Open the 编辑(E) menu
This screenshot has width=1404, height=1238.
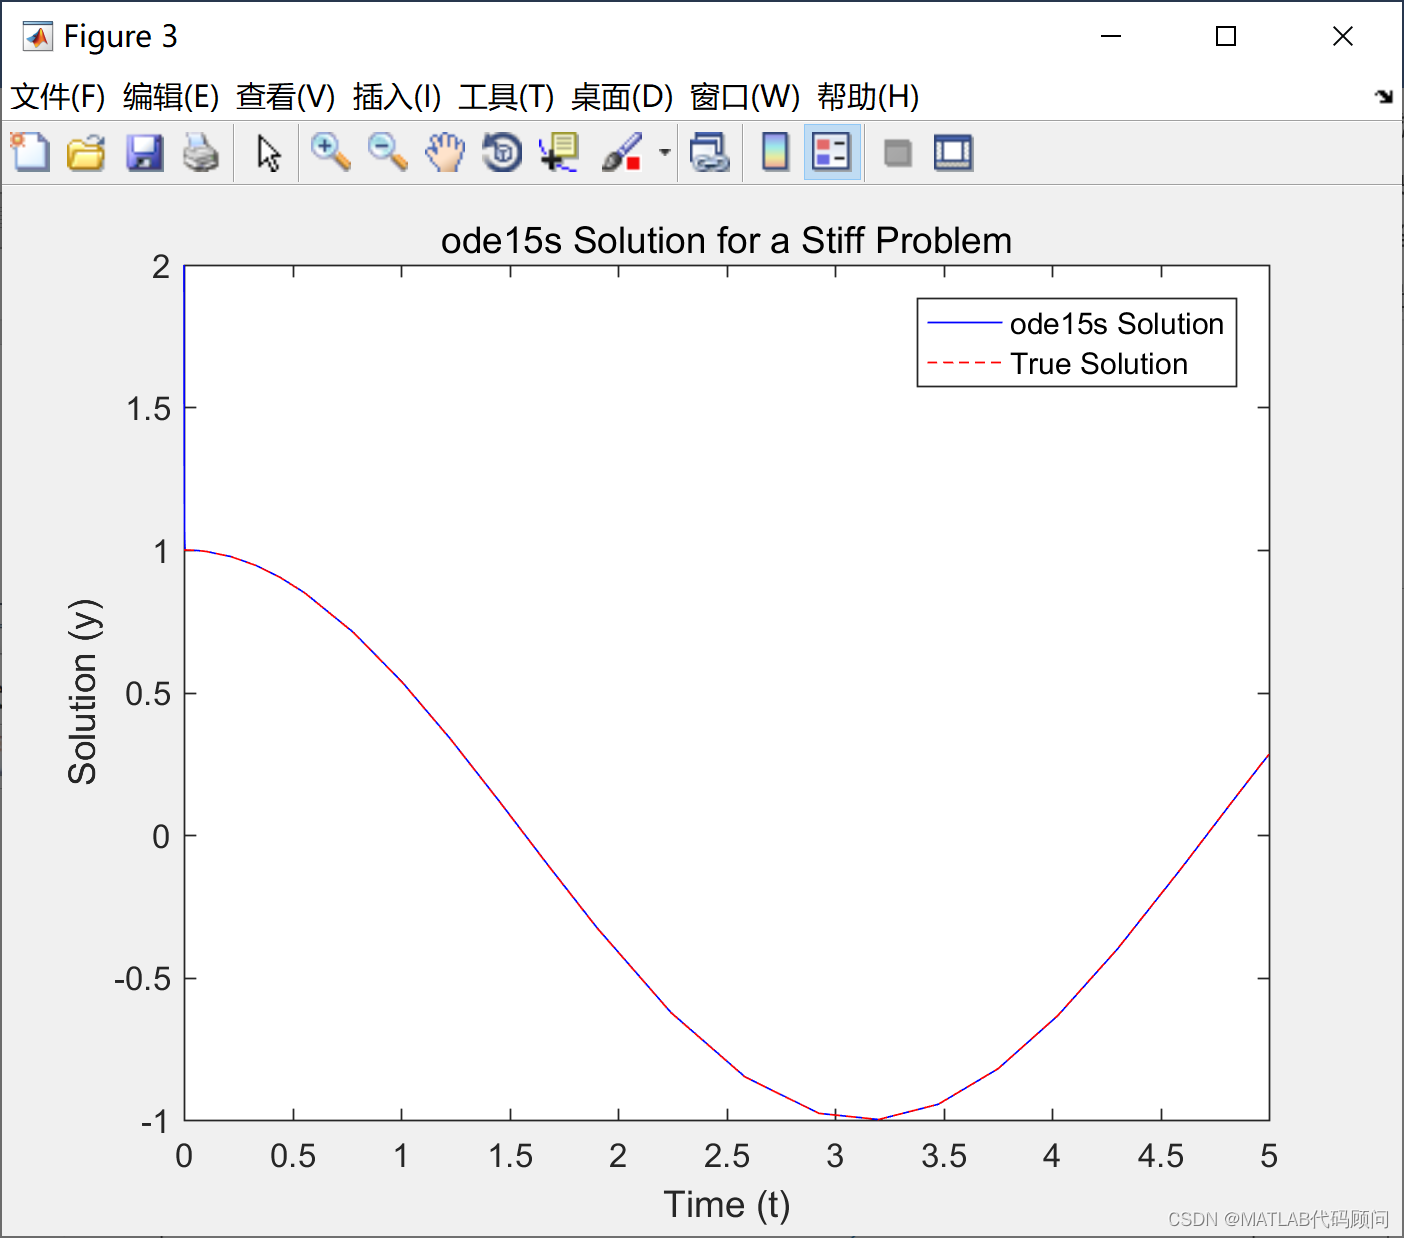click(x=171, y=97)
